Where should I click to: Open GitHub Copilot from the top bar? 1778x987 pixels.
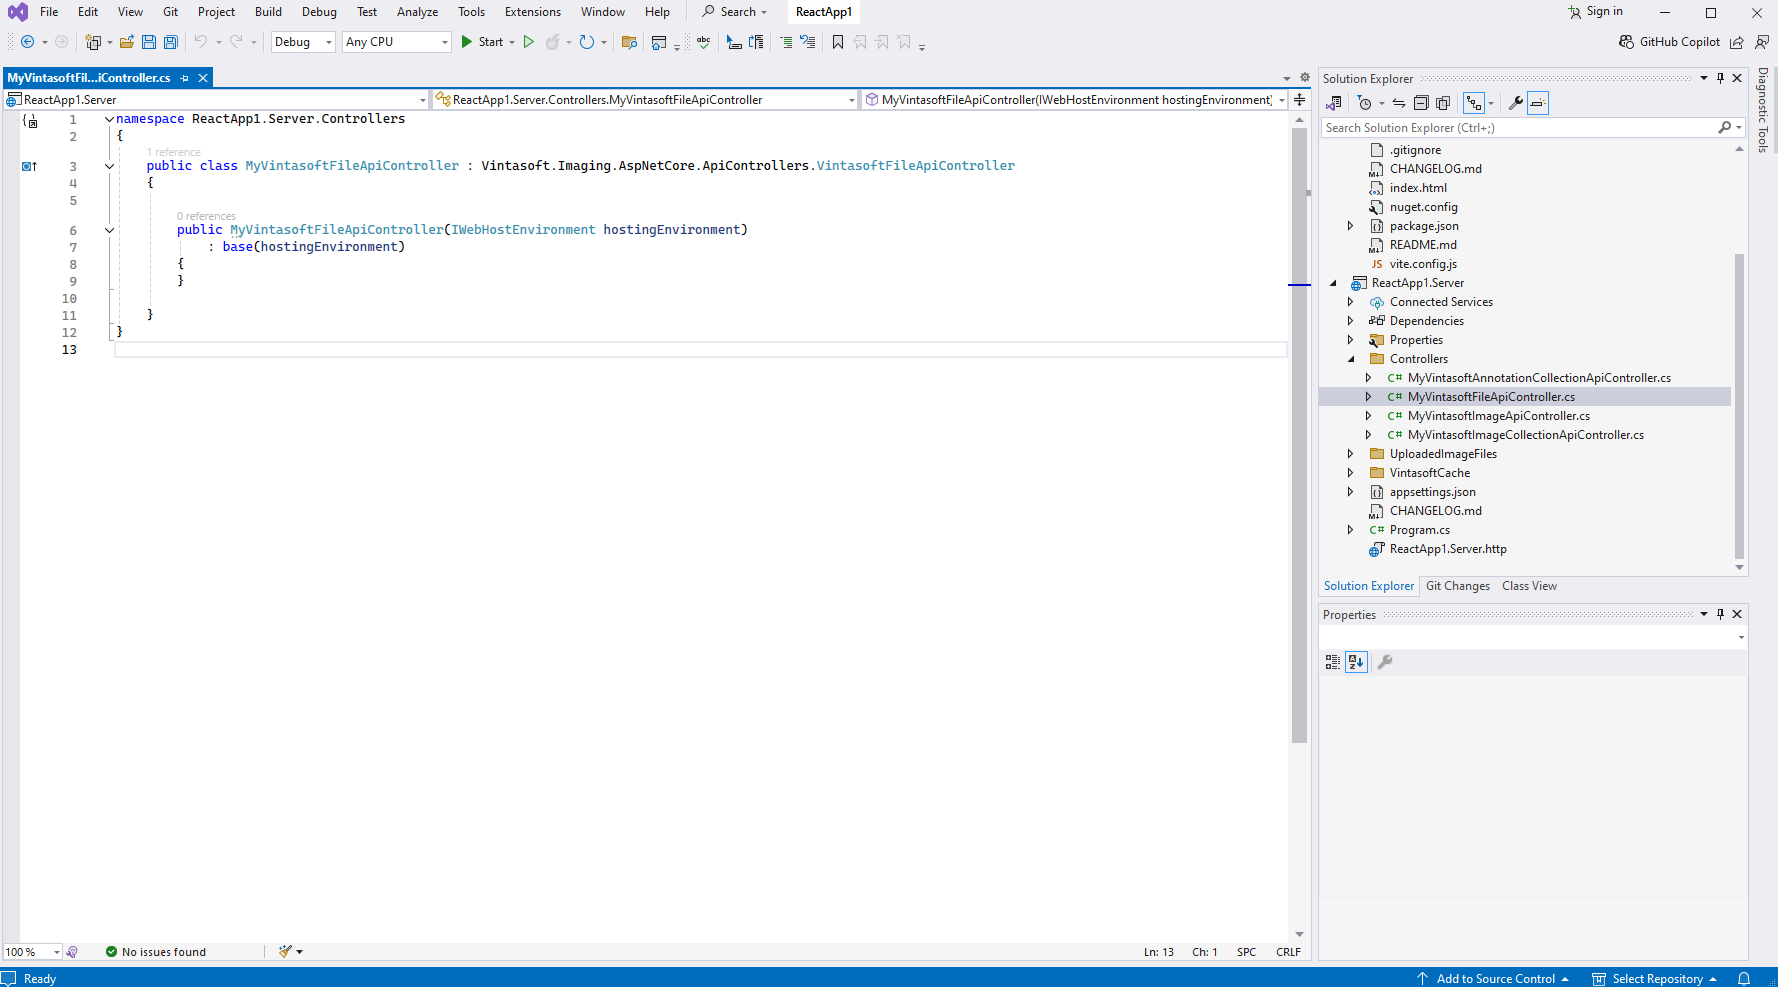[1669, 42]
